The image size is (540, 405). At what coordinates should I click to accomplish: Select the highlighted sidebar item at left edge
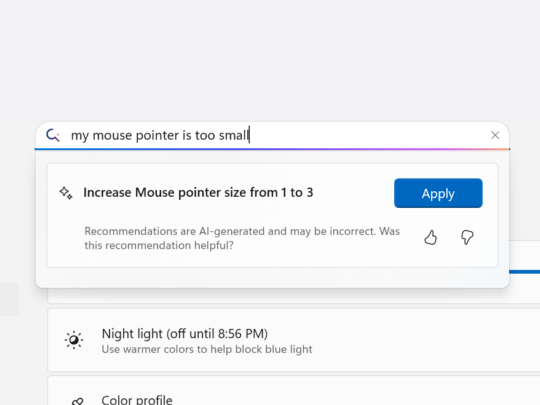click(x=9, y=299)
